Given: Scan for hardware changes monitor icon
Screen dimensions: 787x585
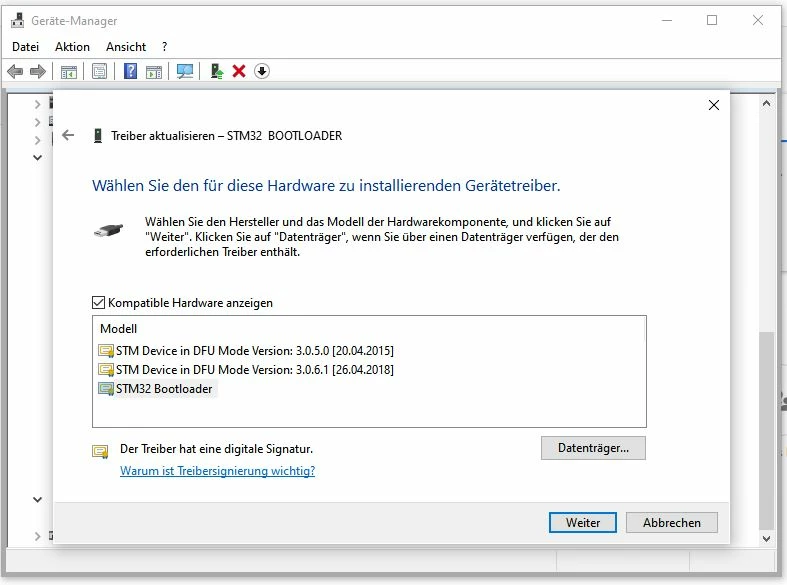Looking at the screenshot, I should 185,71.
